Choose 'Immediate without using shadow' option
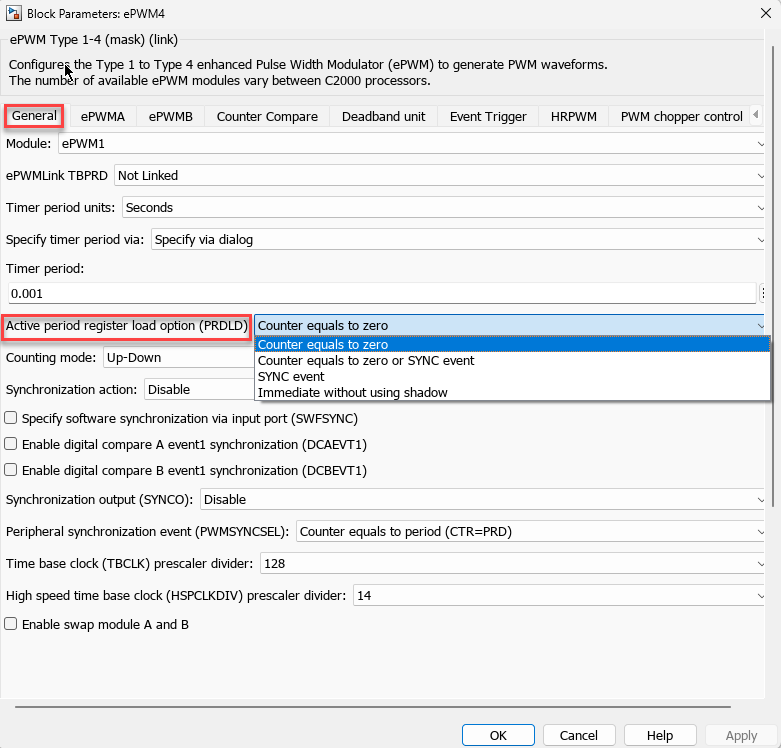This screenshot has height=748, width=781. pyautogui.click(x=512, y=392)
